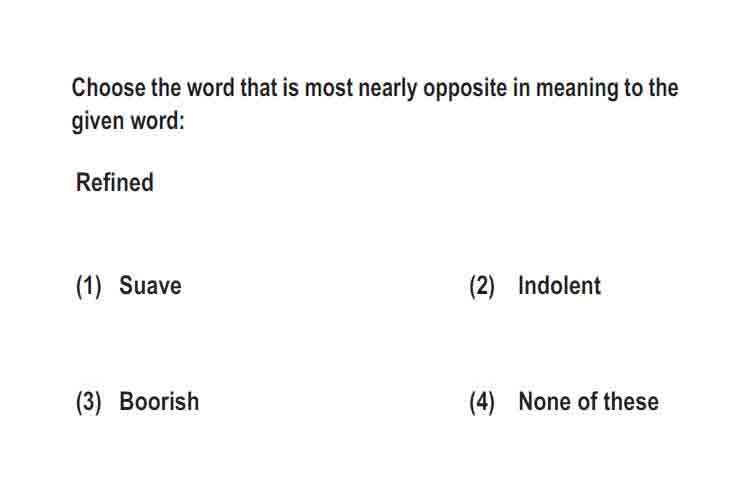The image size is (750, 500).
Task: Select the answer option Boorish
Action: [159, 401]
